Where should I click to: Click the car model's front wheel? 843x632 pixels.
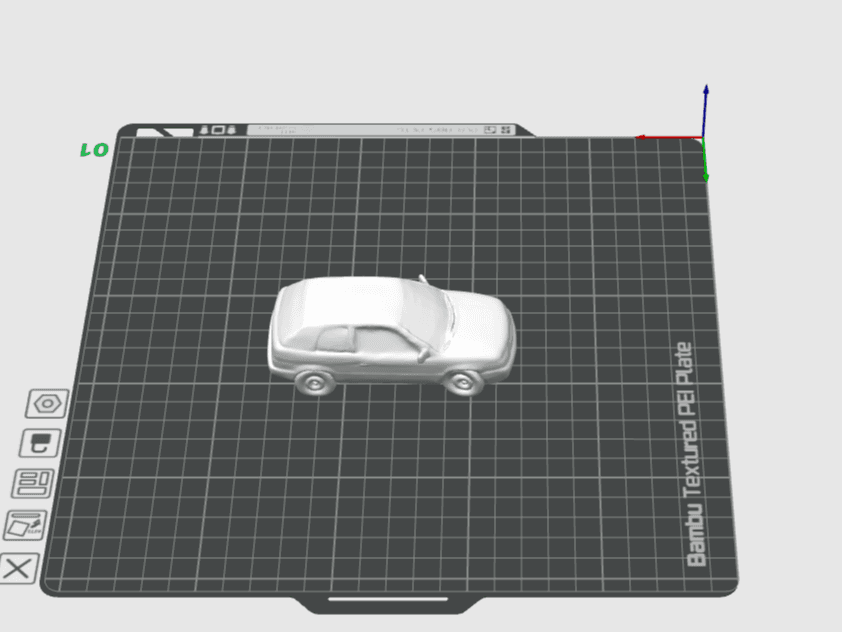click(462, 382)
